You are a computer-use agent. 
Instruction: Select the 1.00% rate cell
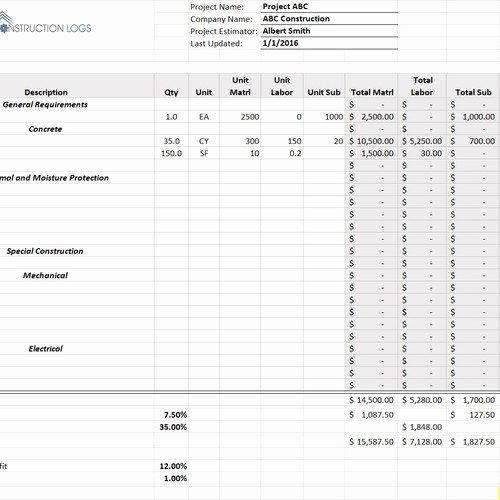pyautogui.click(x=171, y=478)
